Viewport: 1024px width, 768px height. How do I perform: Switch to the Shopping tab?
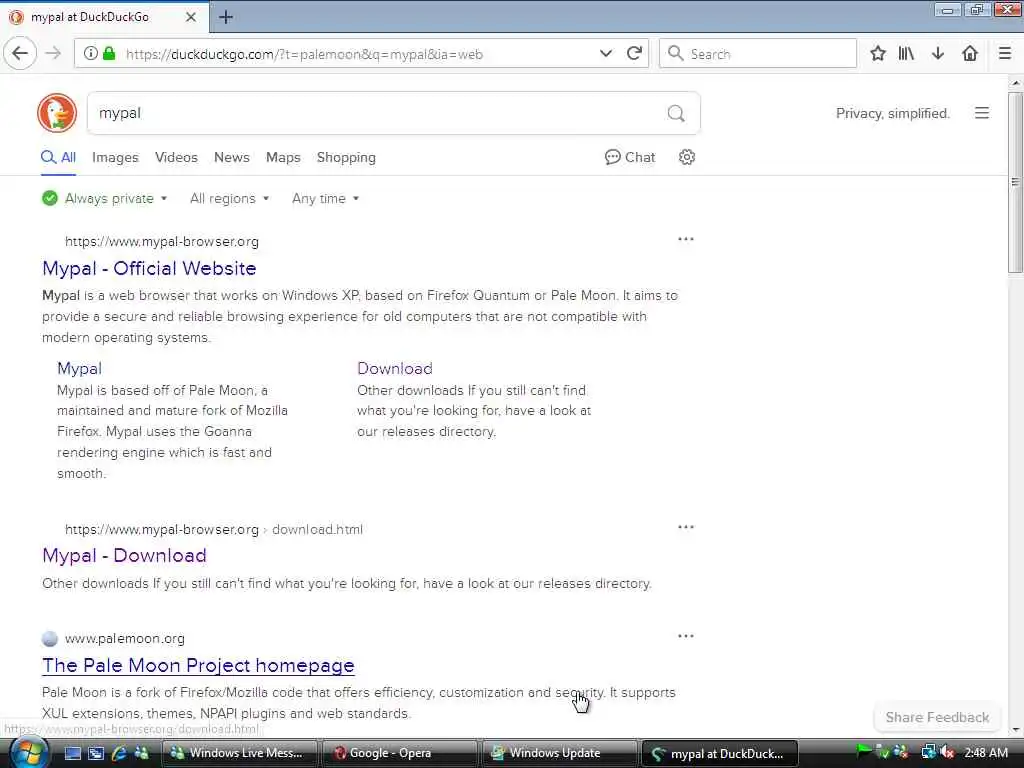pyautogui.click(x=346, y=157)
